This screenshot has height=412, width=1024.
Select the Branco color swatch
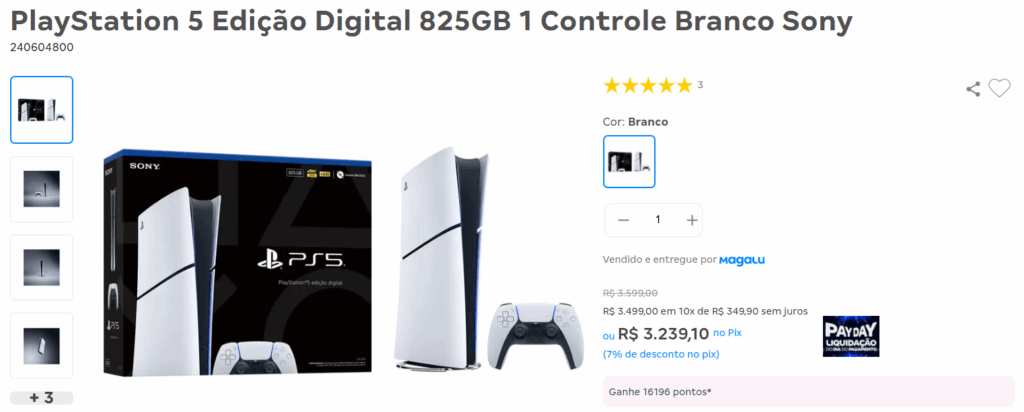pos(629,161)
